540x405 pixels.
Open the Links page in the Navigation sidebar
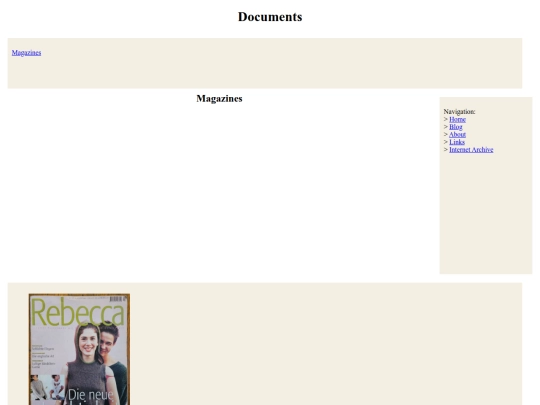[457, 142]
